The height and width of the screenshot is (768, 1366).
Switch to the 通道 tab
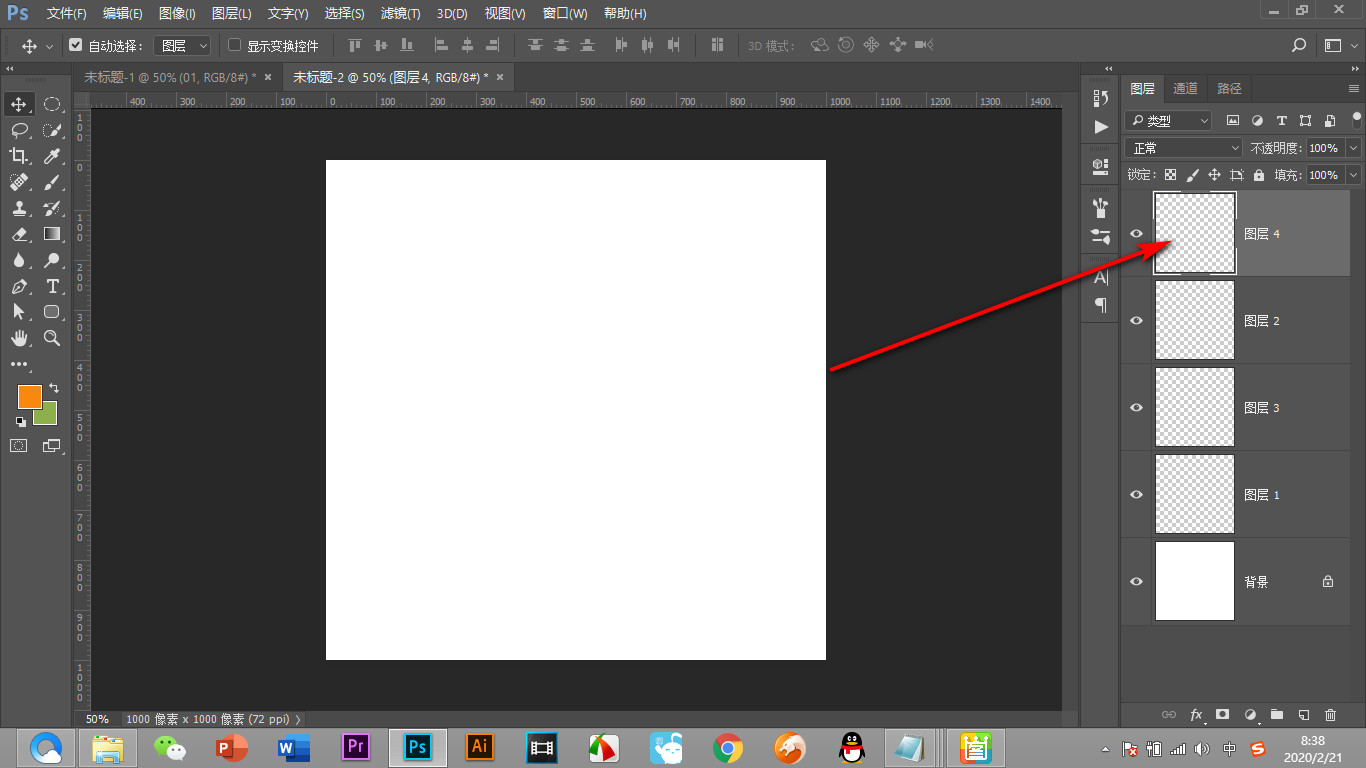pyautogui.click(x=1185, y=88)
